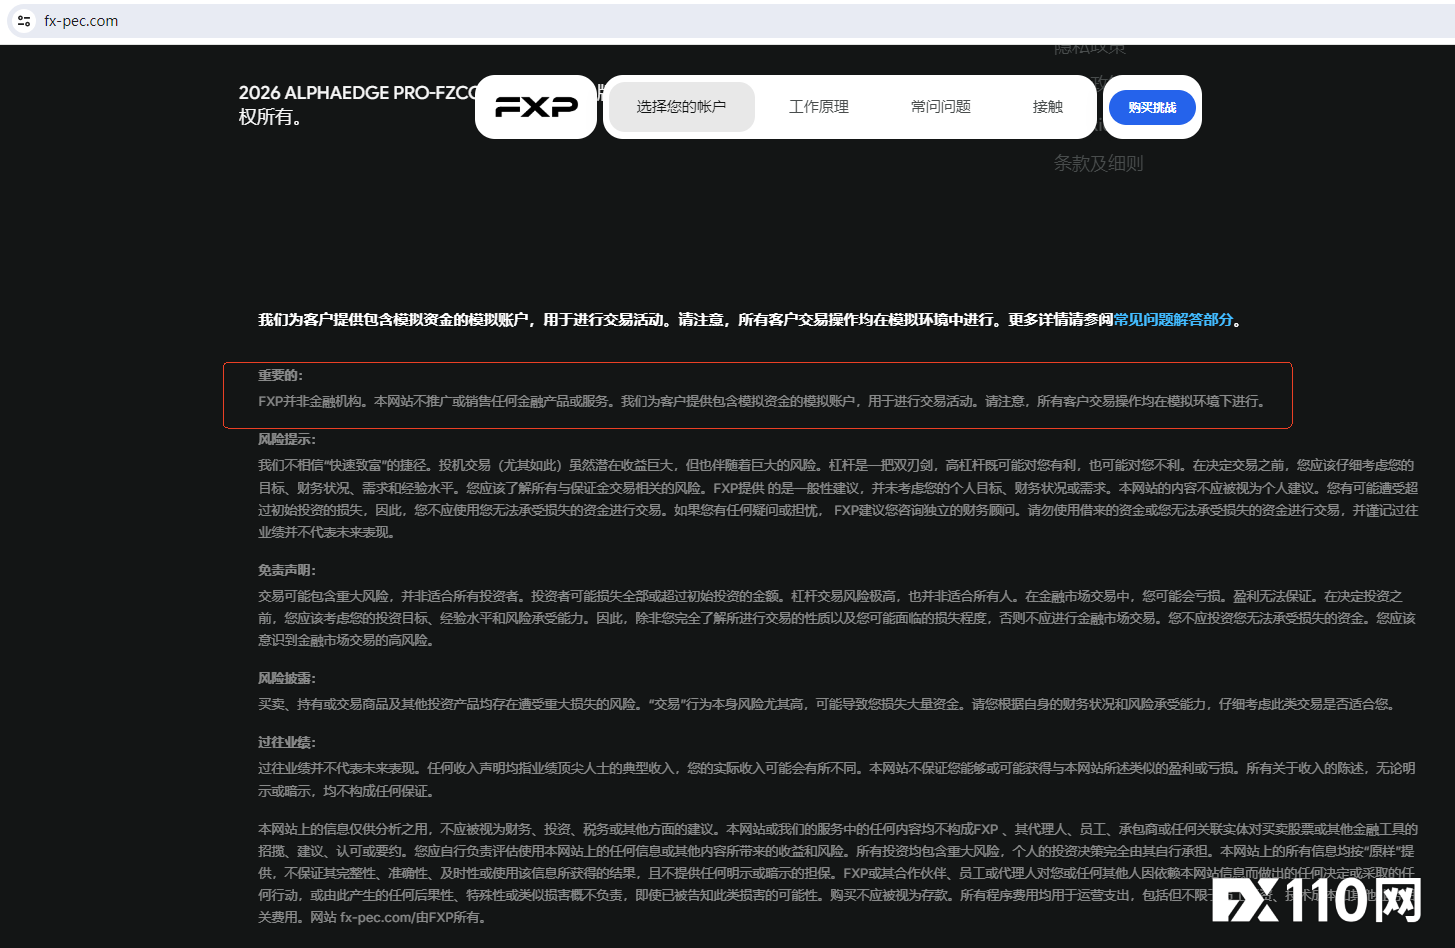The height and width of the screenshot is (948, 1455).
Task: Select the 接触 navigation item
Action: 1047,106
